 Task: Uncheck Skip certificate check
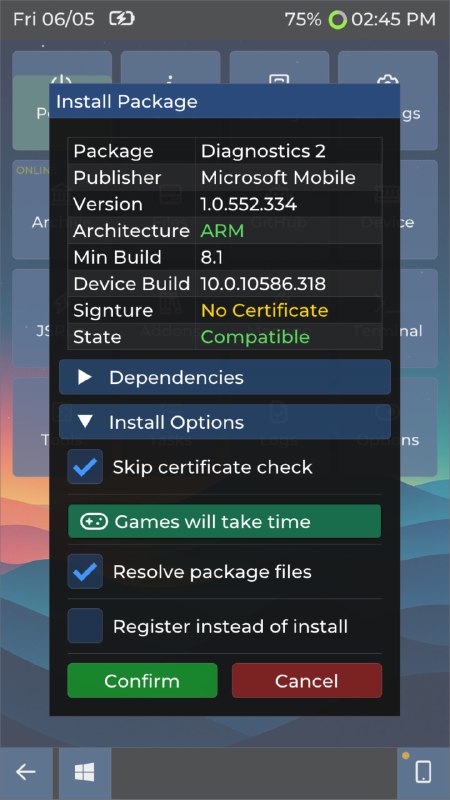tap(85, 467)
